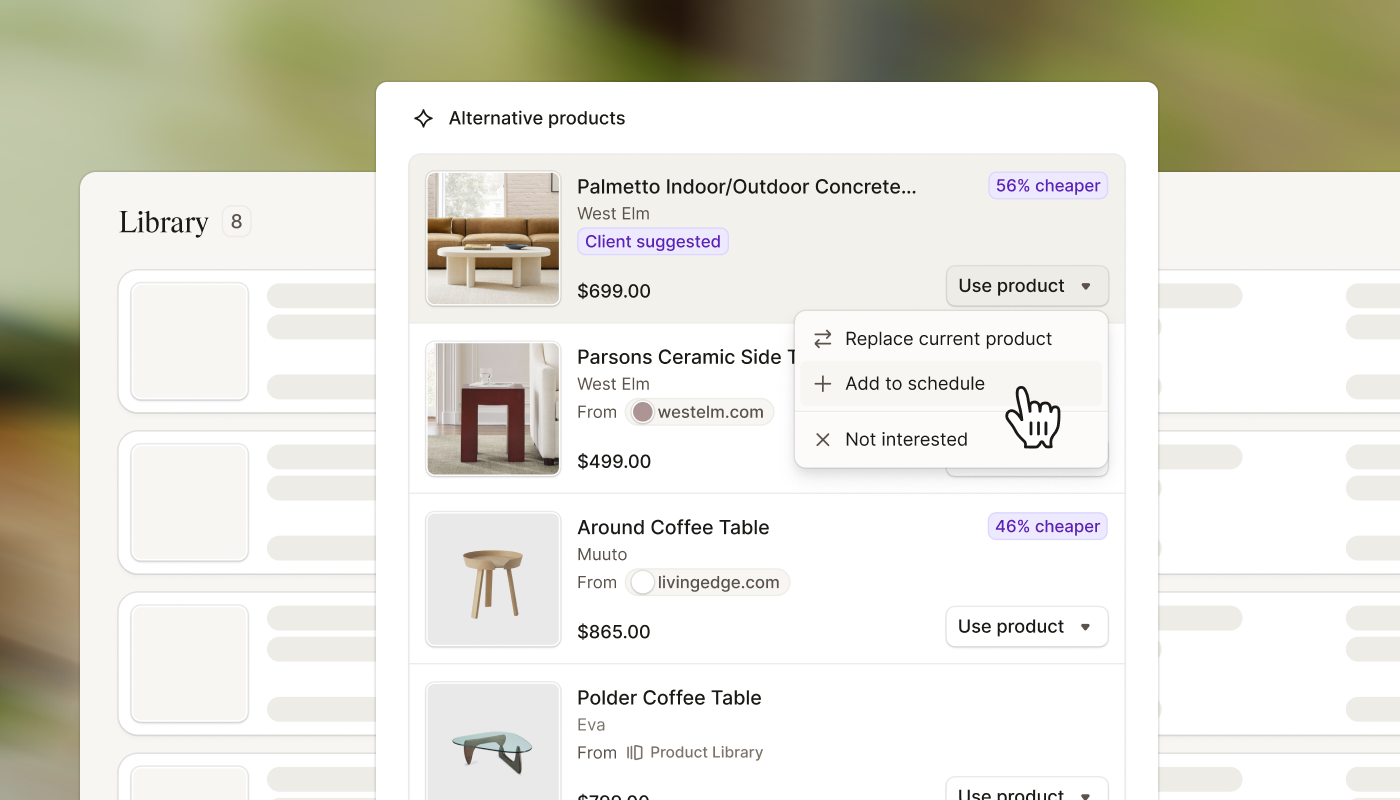Click the $699.00 price

pyautogui.click(x=614, y=291)
